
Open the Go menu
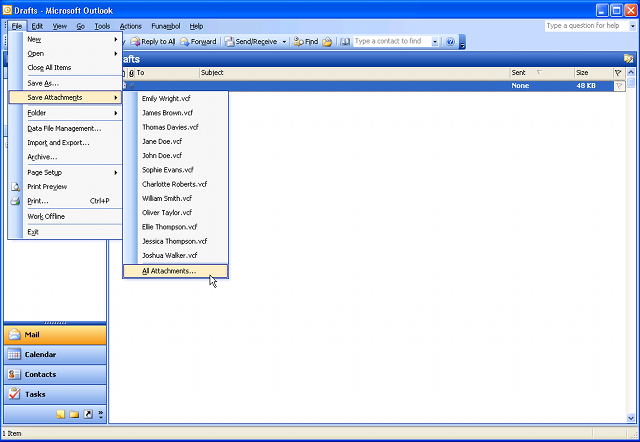(x=81, y=26)
